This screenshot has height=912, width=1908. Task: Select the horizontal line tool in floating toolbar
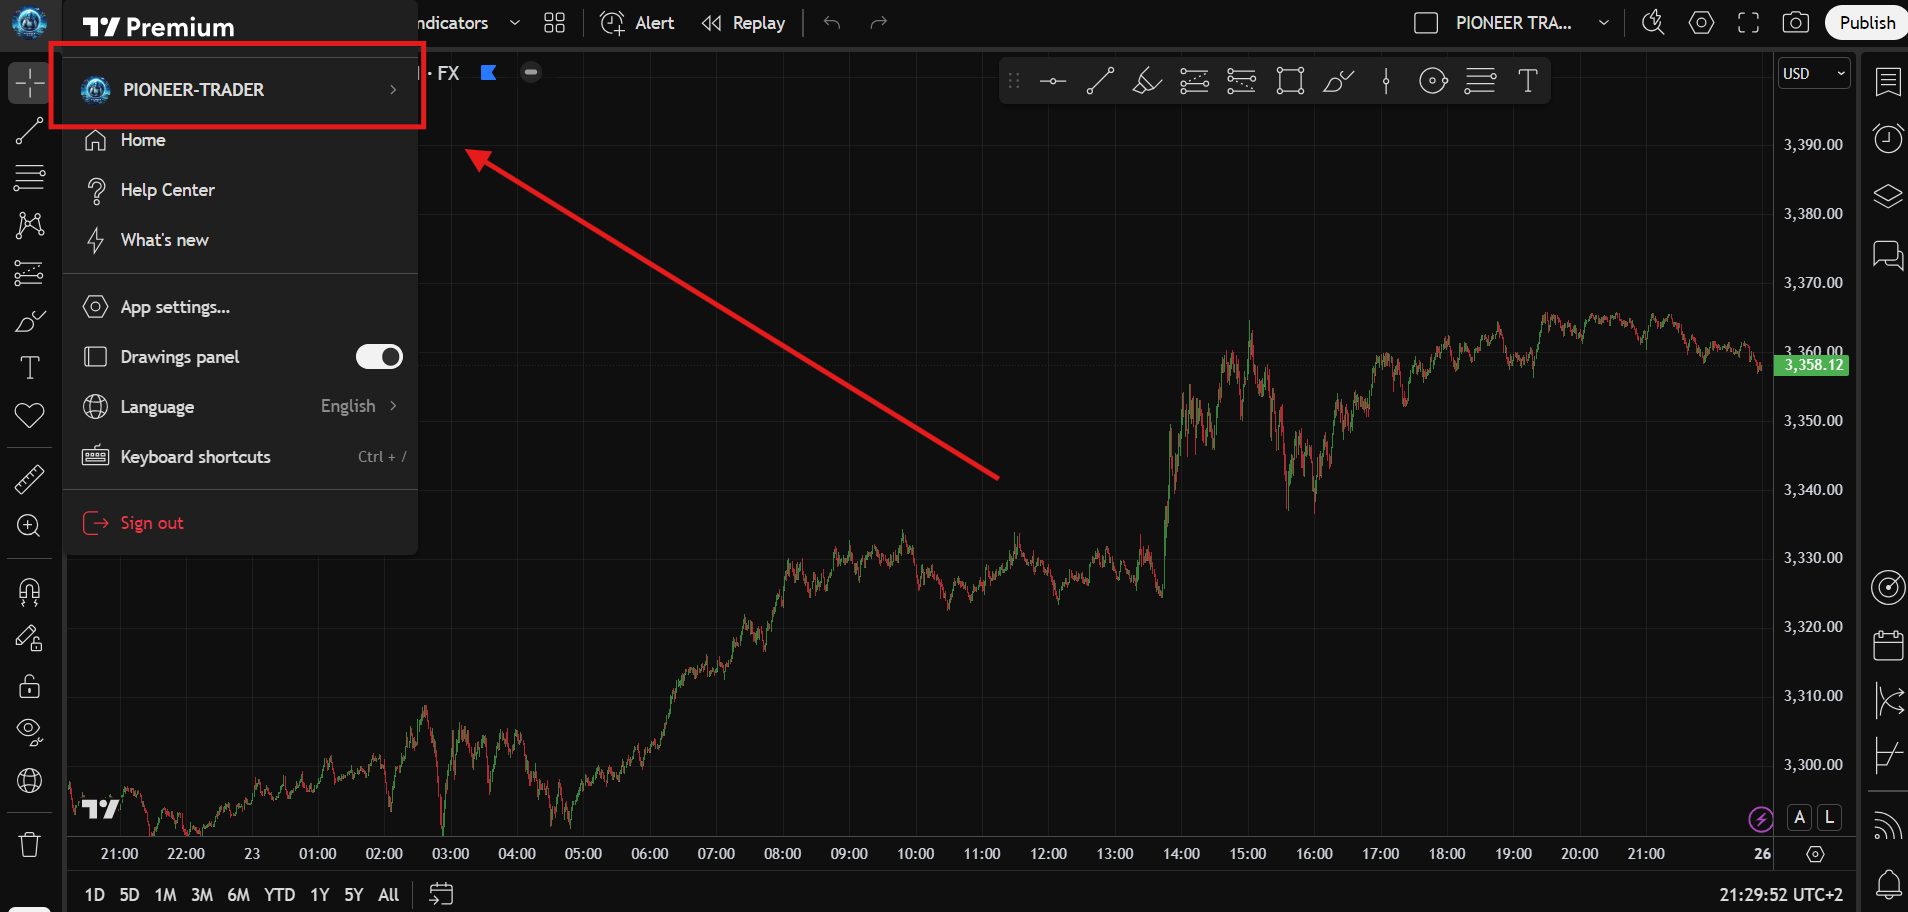click(x=1053, y=81)
